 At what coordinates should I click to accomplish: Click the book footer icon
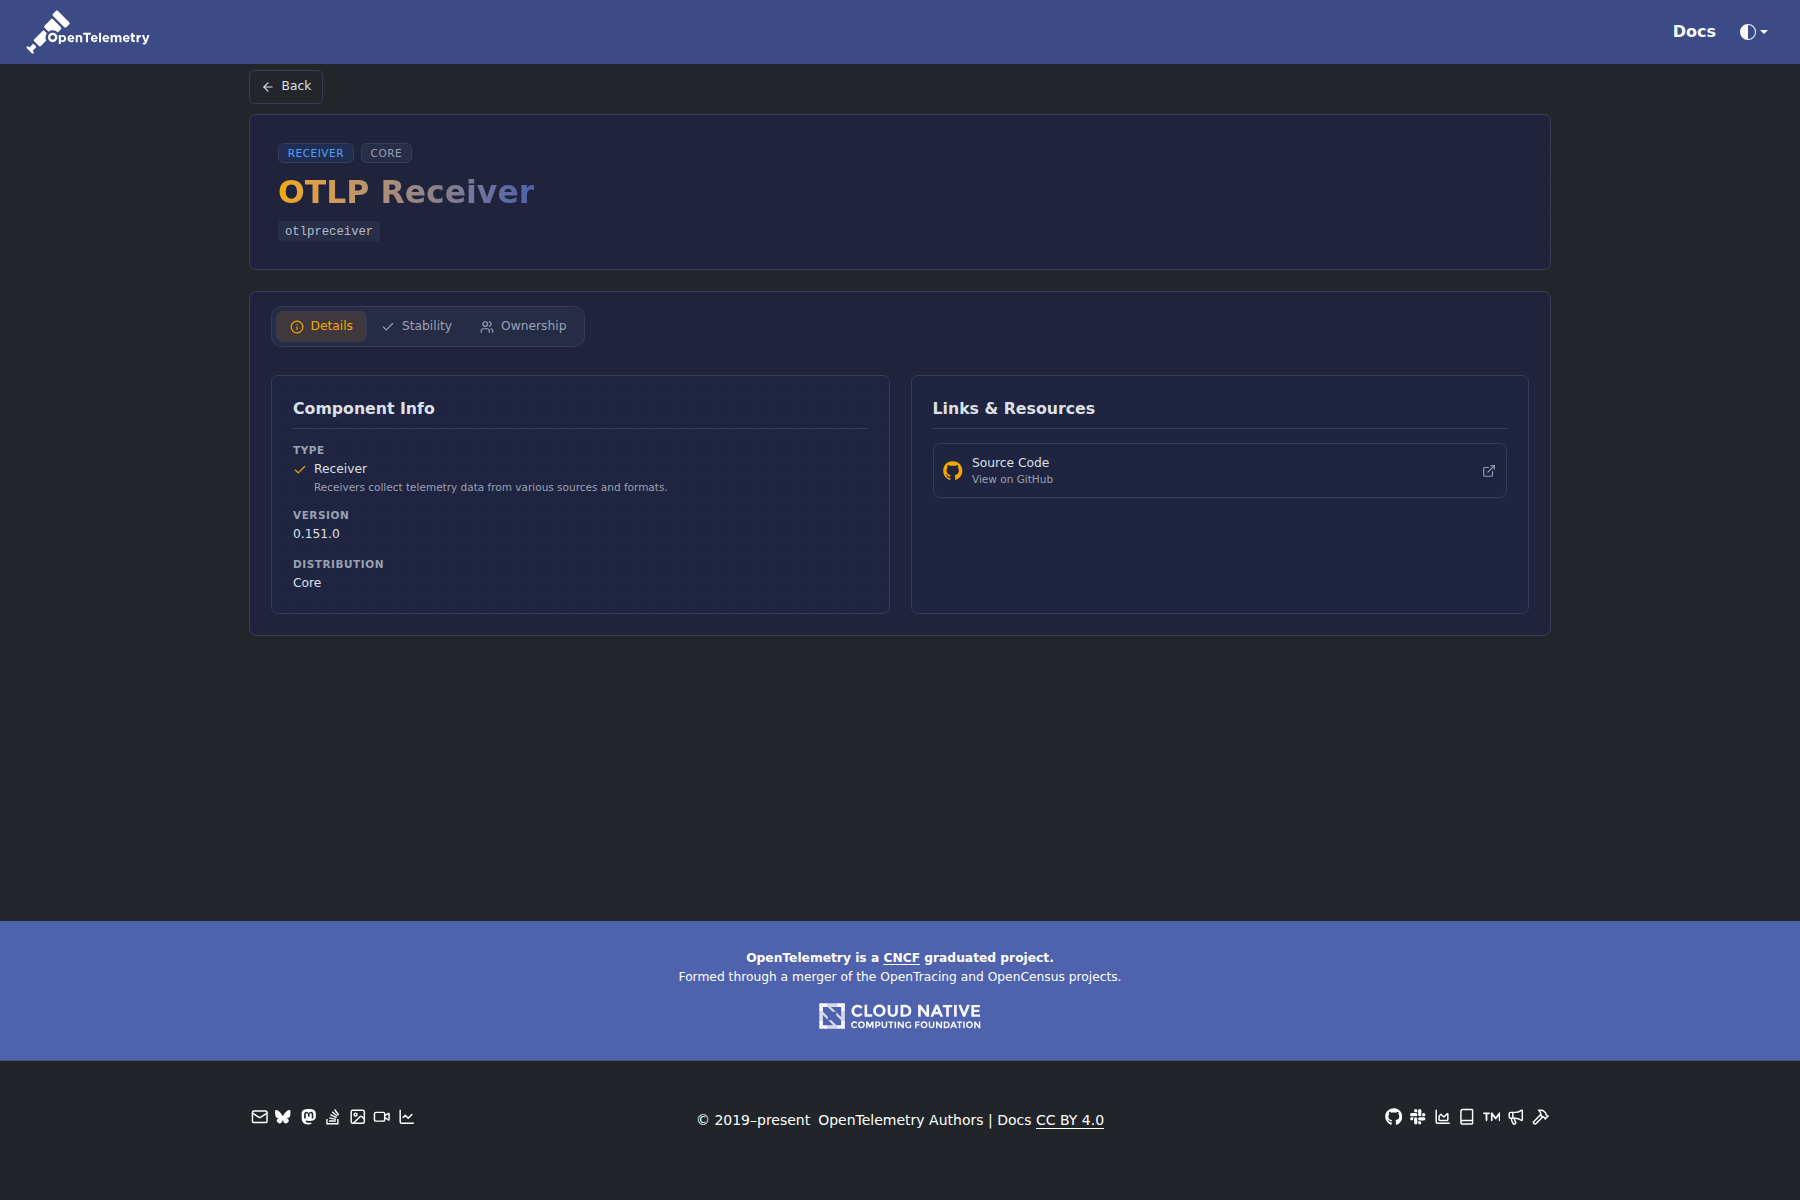coord(1467,1117)
